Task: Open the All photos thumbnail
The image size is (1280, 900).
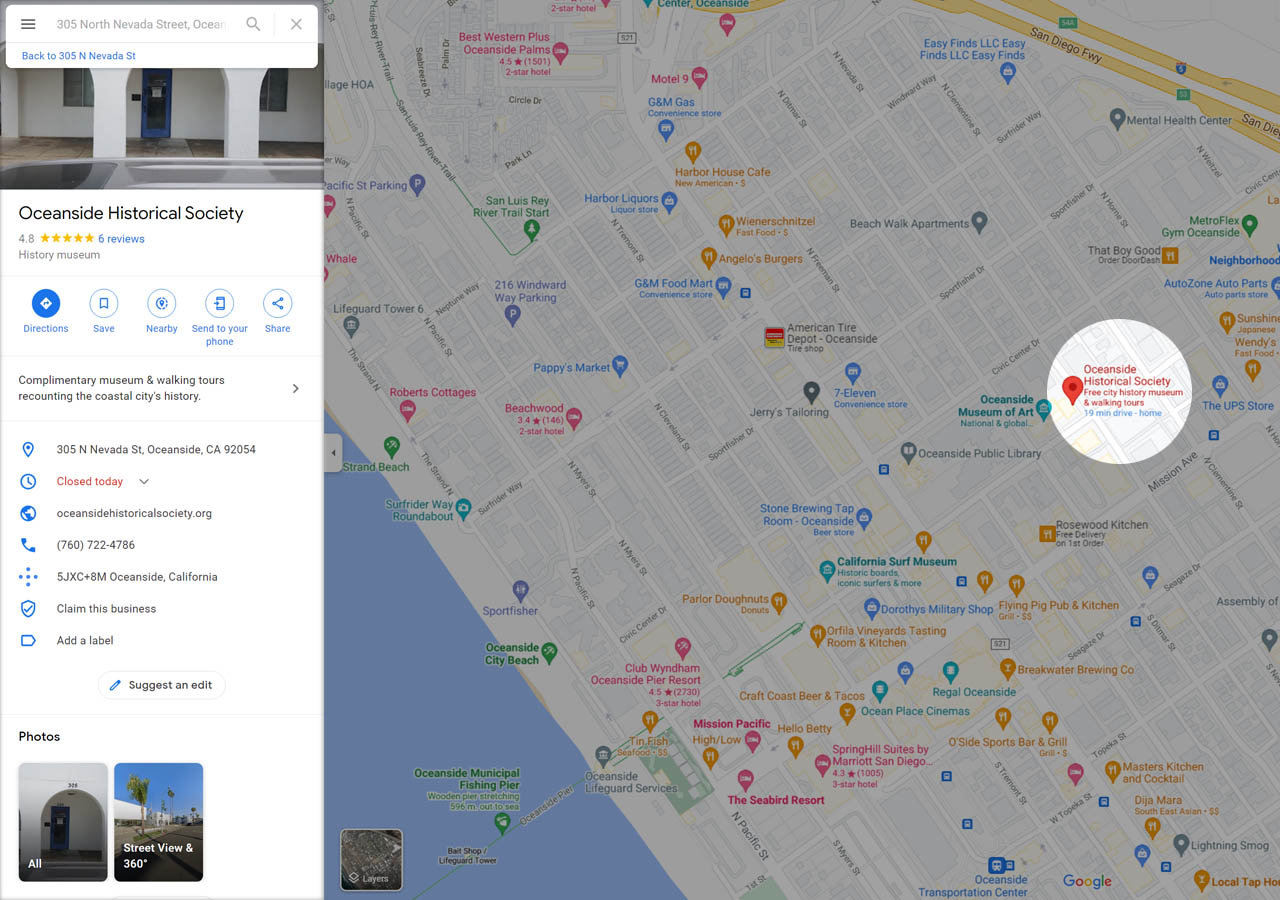Action: pyautogui.click(x=63, y=822)
